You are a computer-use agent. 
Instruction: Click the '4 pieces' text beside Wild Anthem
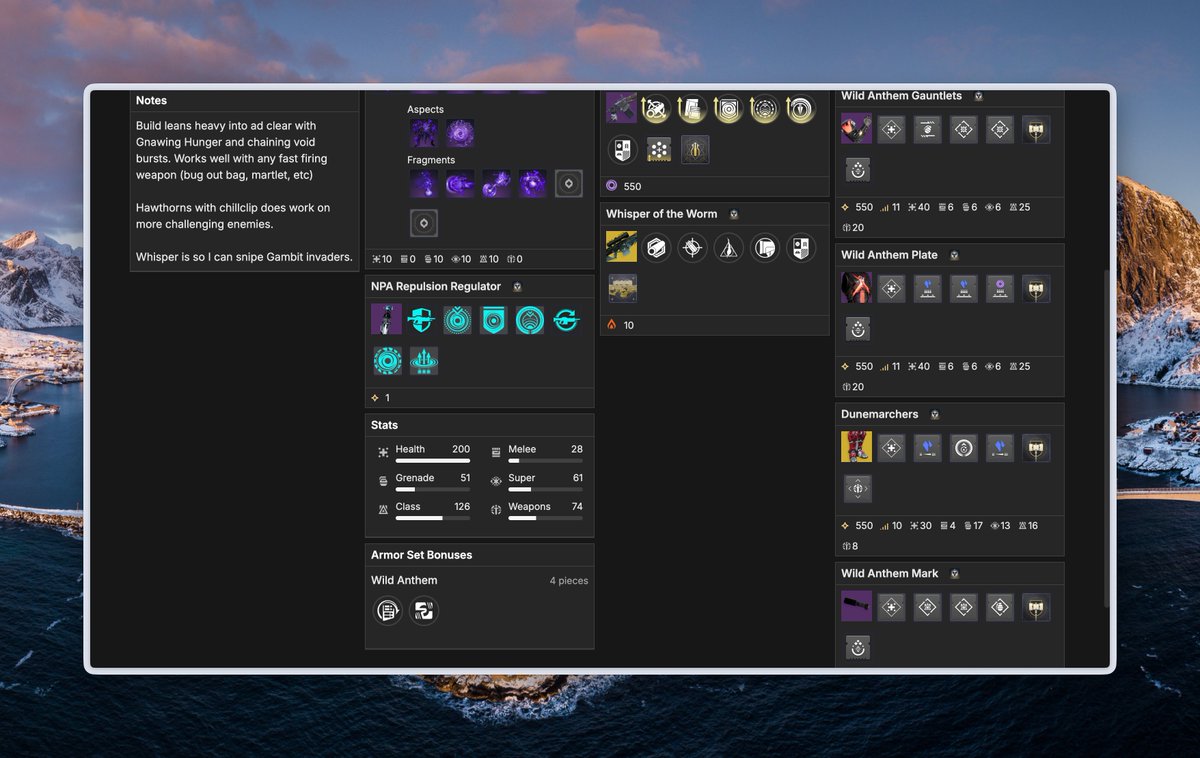pyautogui.click(x=569, y=581)
